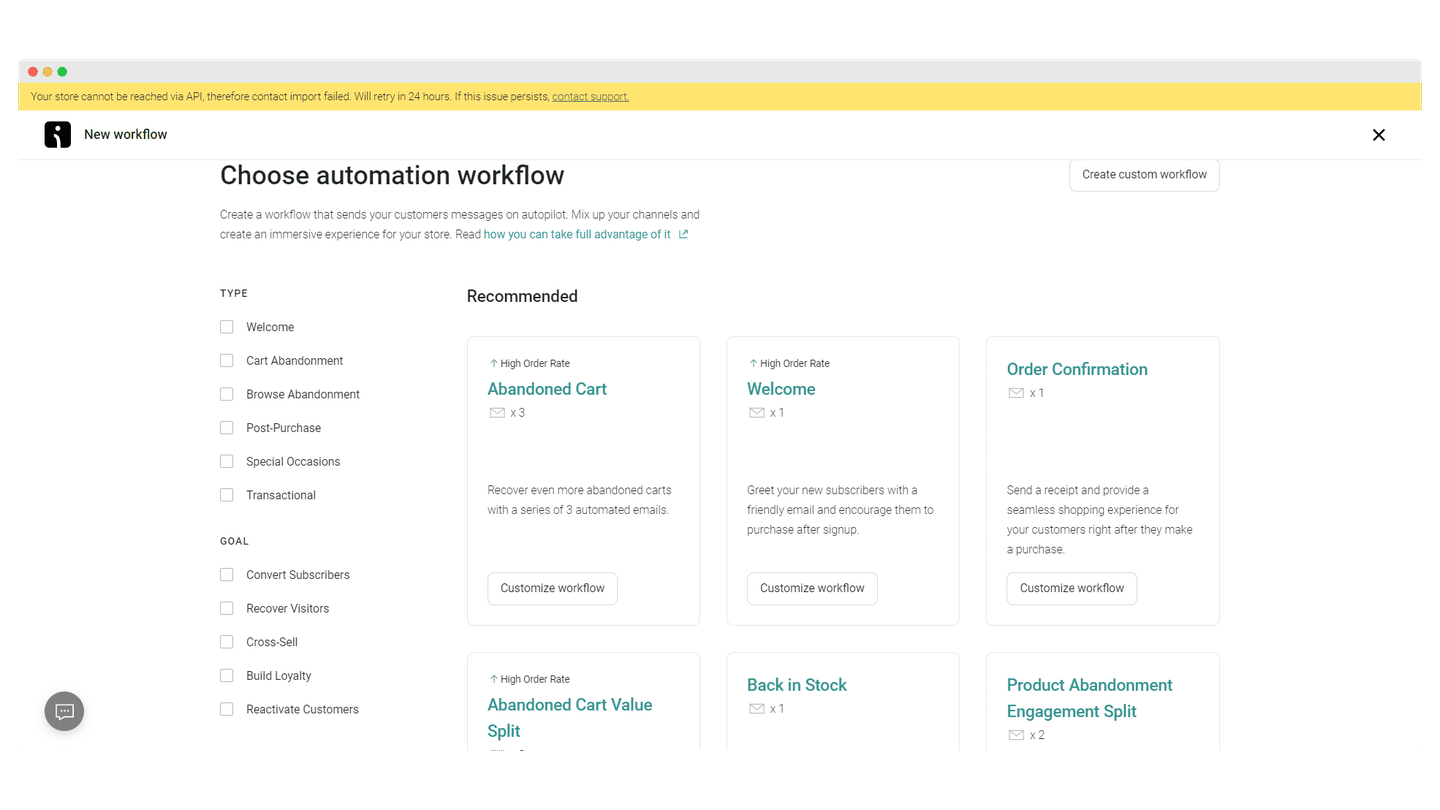Close the New workflow page with X

[1378, 135]
